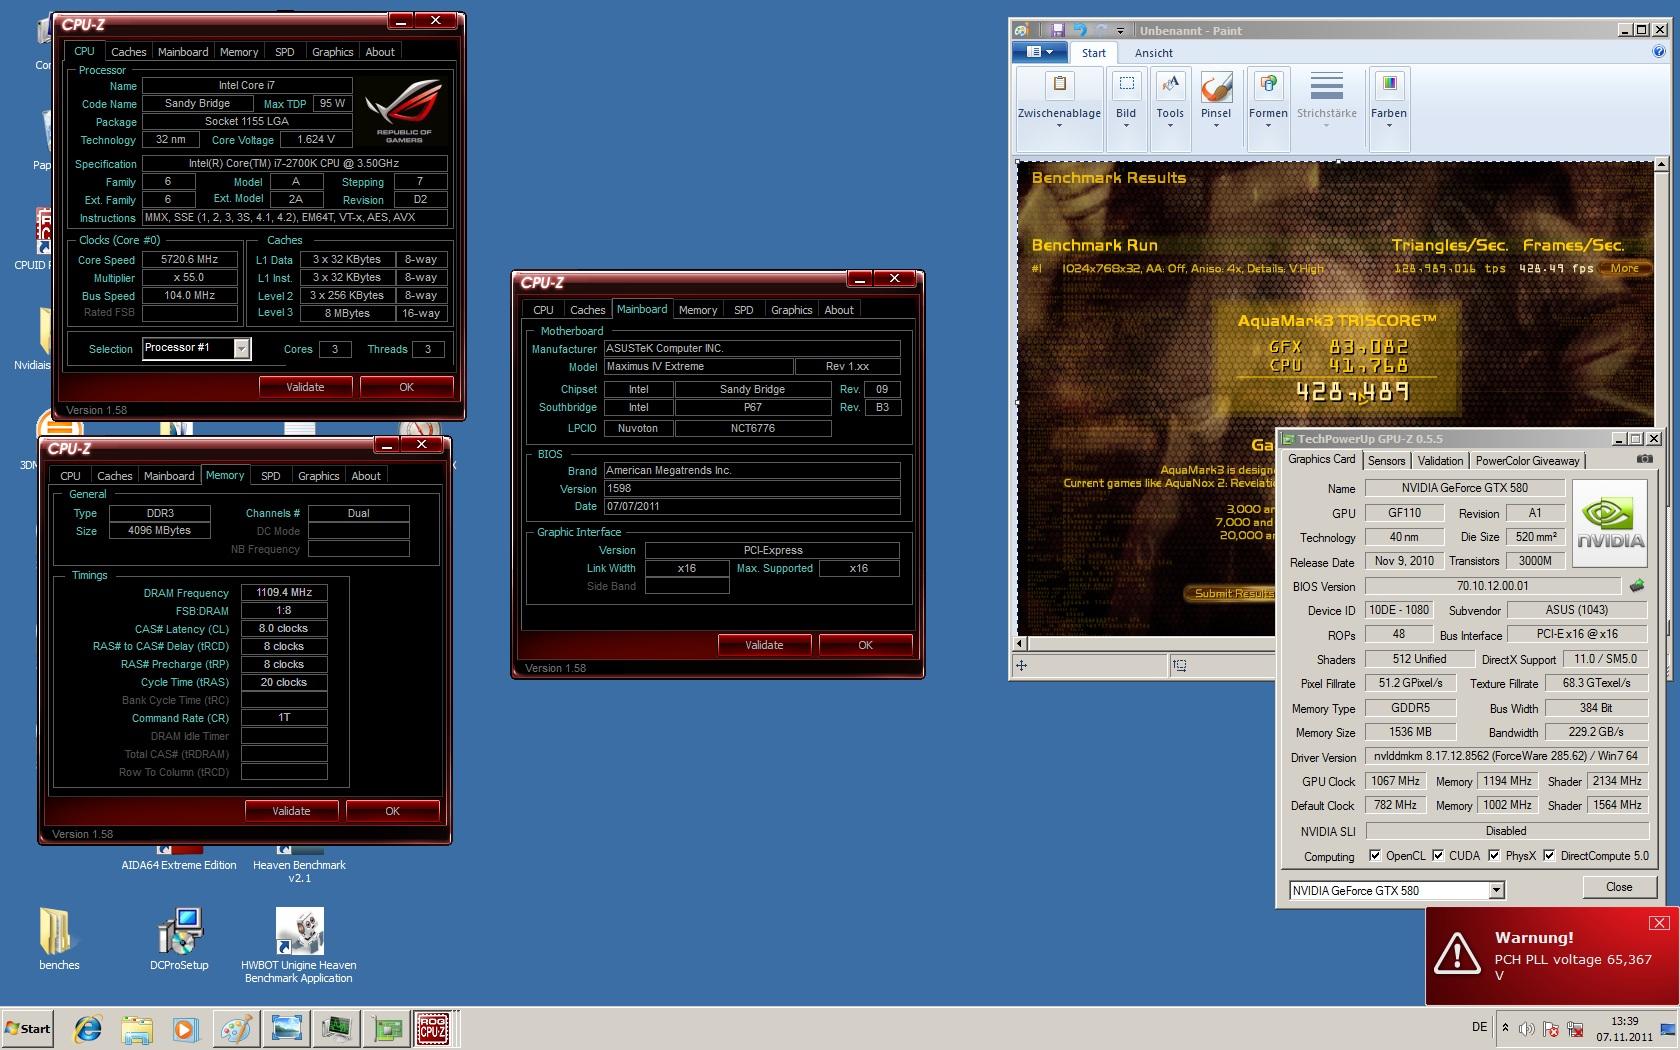
Task: Click the Save icon in Paint's title bar
Action: point(1057,31)
